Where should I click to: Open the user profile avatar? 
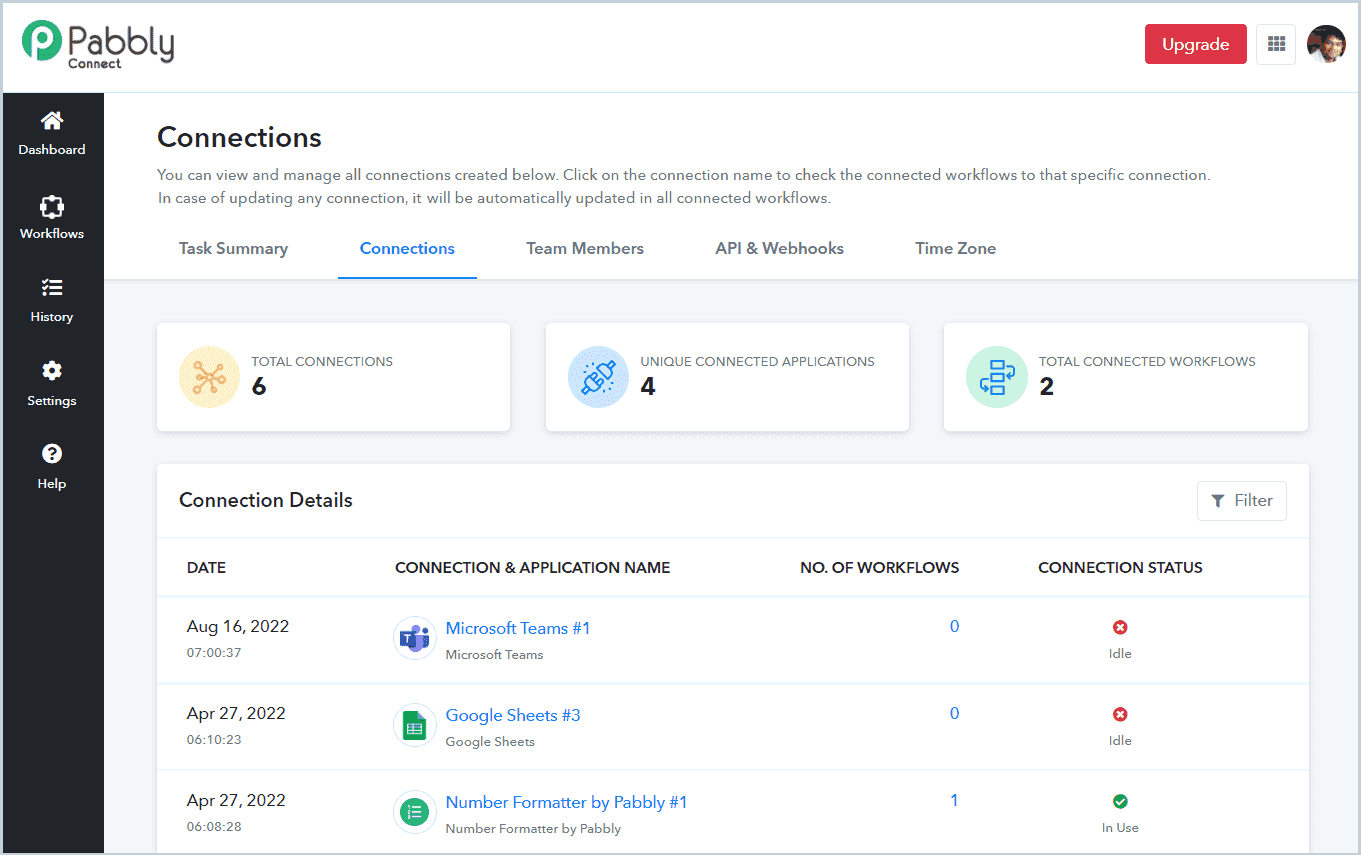click(1326, 44)
